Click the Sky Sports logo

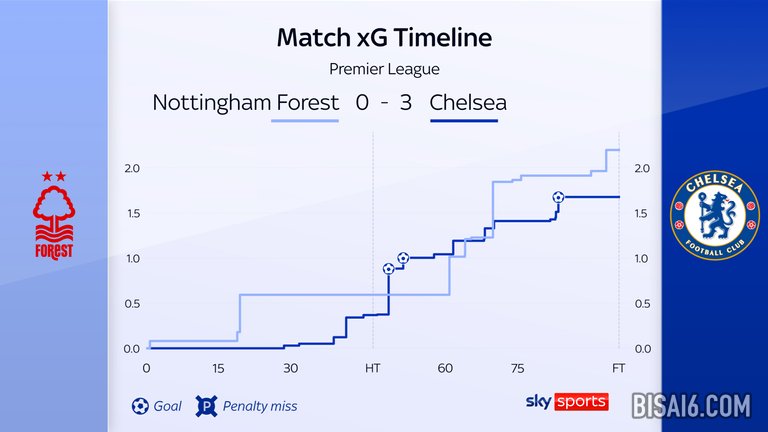tap(566, 401)
